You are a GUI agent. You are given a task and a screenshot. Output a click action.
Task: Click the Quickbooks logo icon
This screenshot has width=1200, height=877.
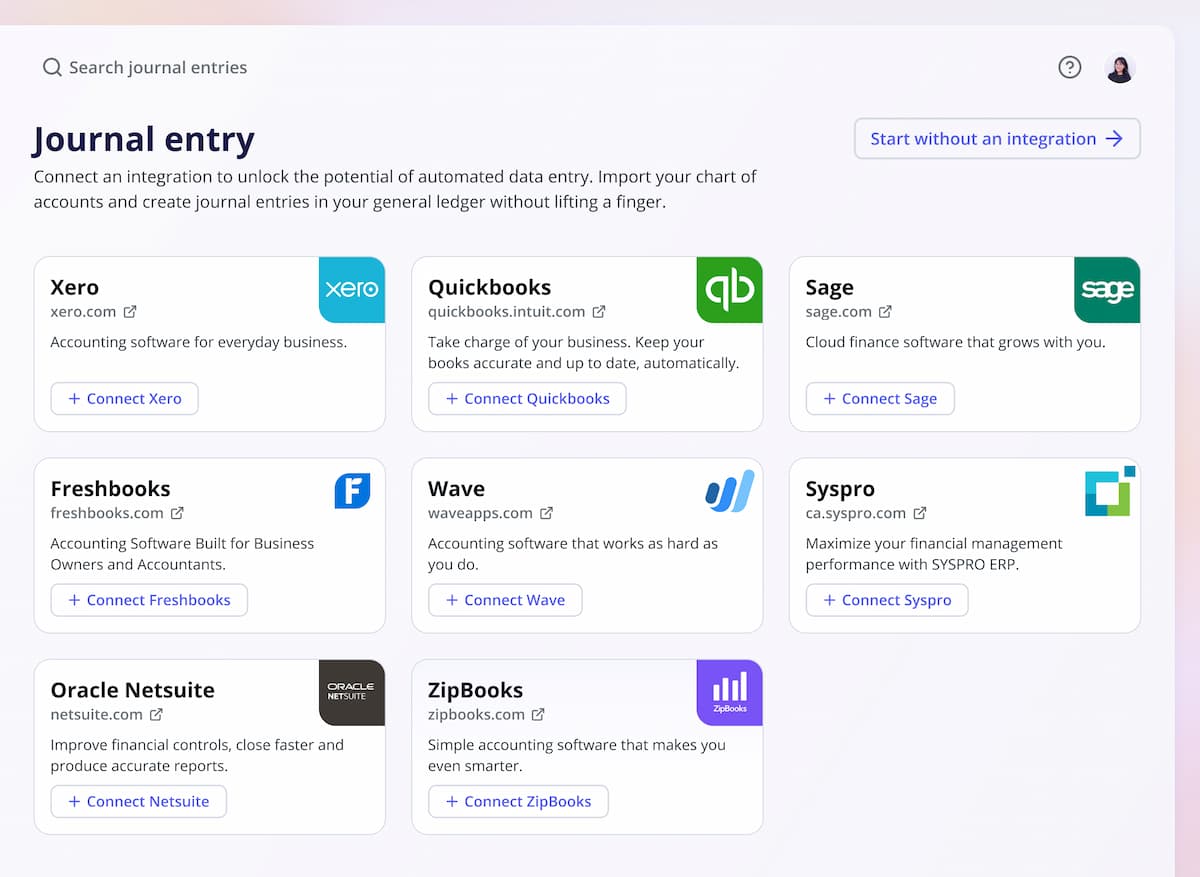click(x=729, y=290)
